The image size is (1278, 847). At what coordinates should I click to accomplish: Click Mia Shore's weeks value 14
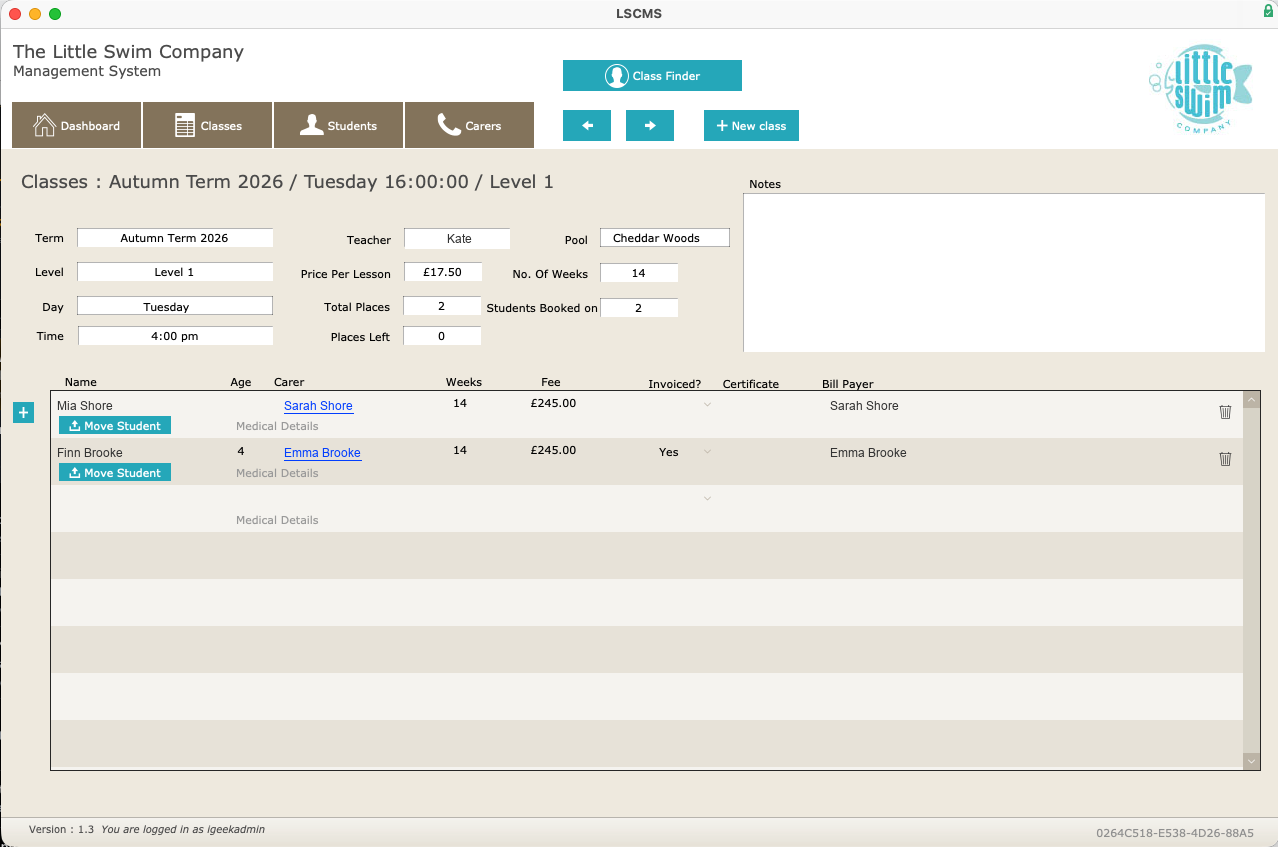pyautogui.click(x=460, y=403)
